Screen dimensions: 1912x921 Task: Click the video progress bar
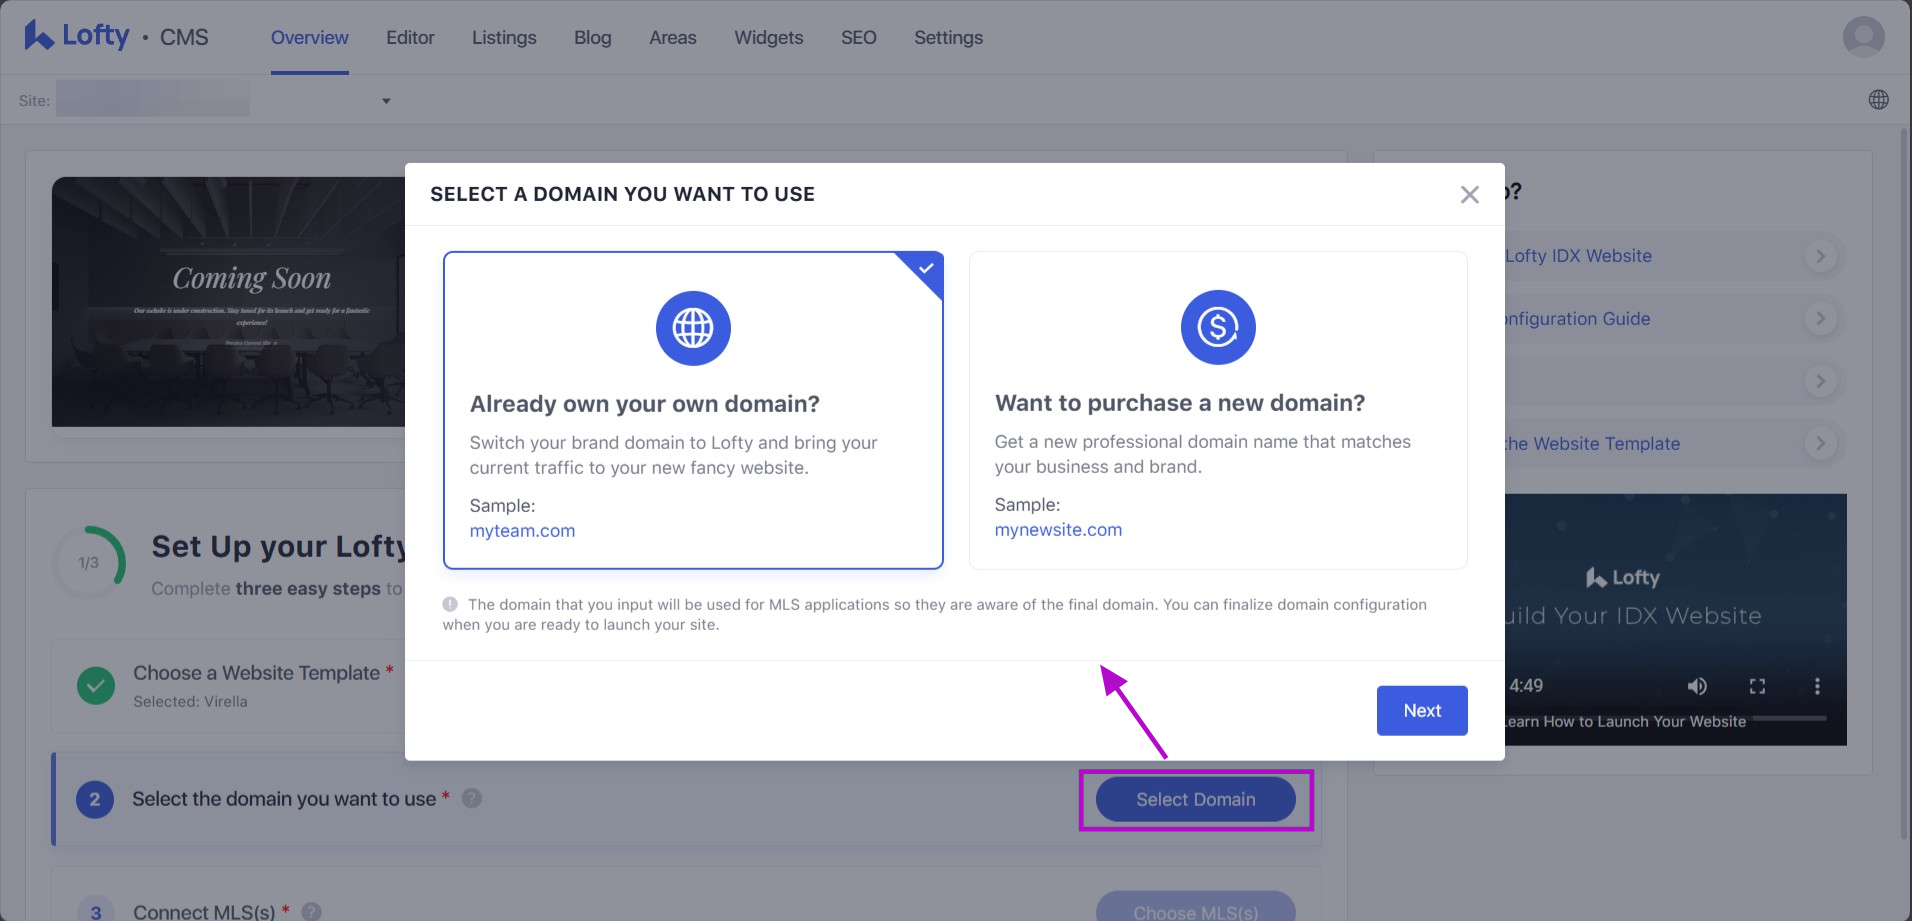pyautogui.click(x=1788, y=718)
